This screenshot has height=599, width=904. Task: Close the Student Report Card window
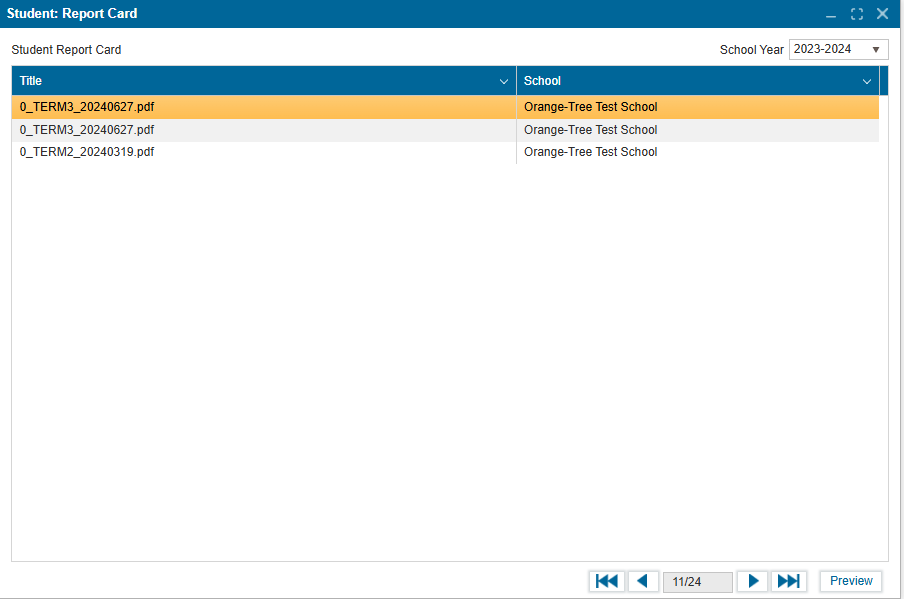pos(882,14)
